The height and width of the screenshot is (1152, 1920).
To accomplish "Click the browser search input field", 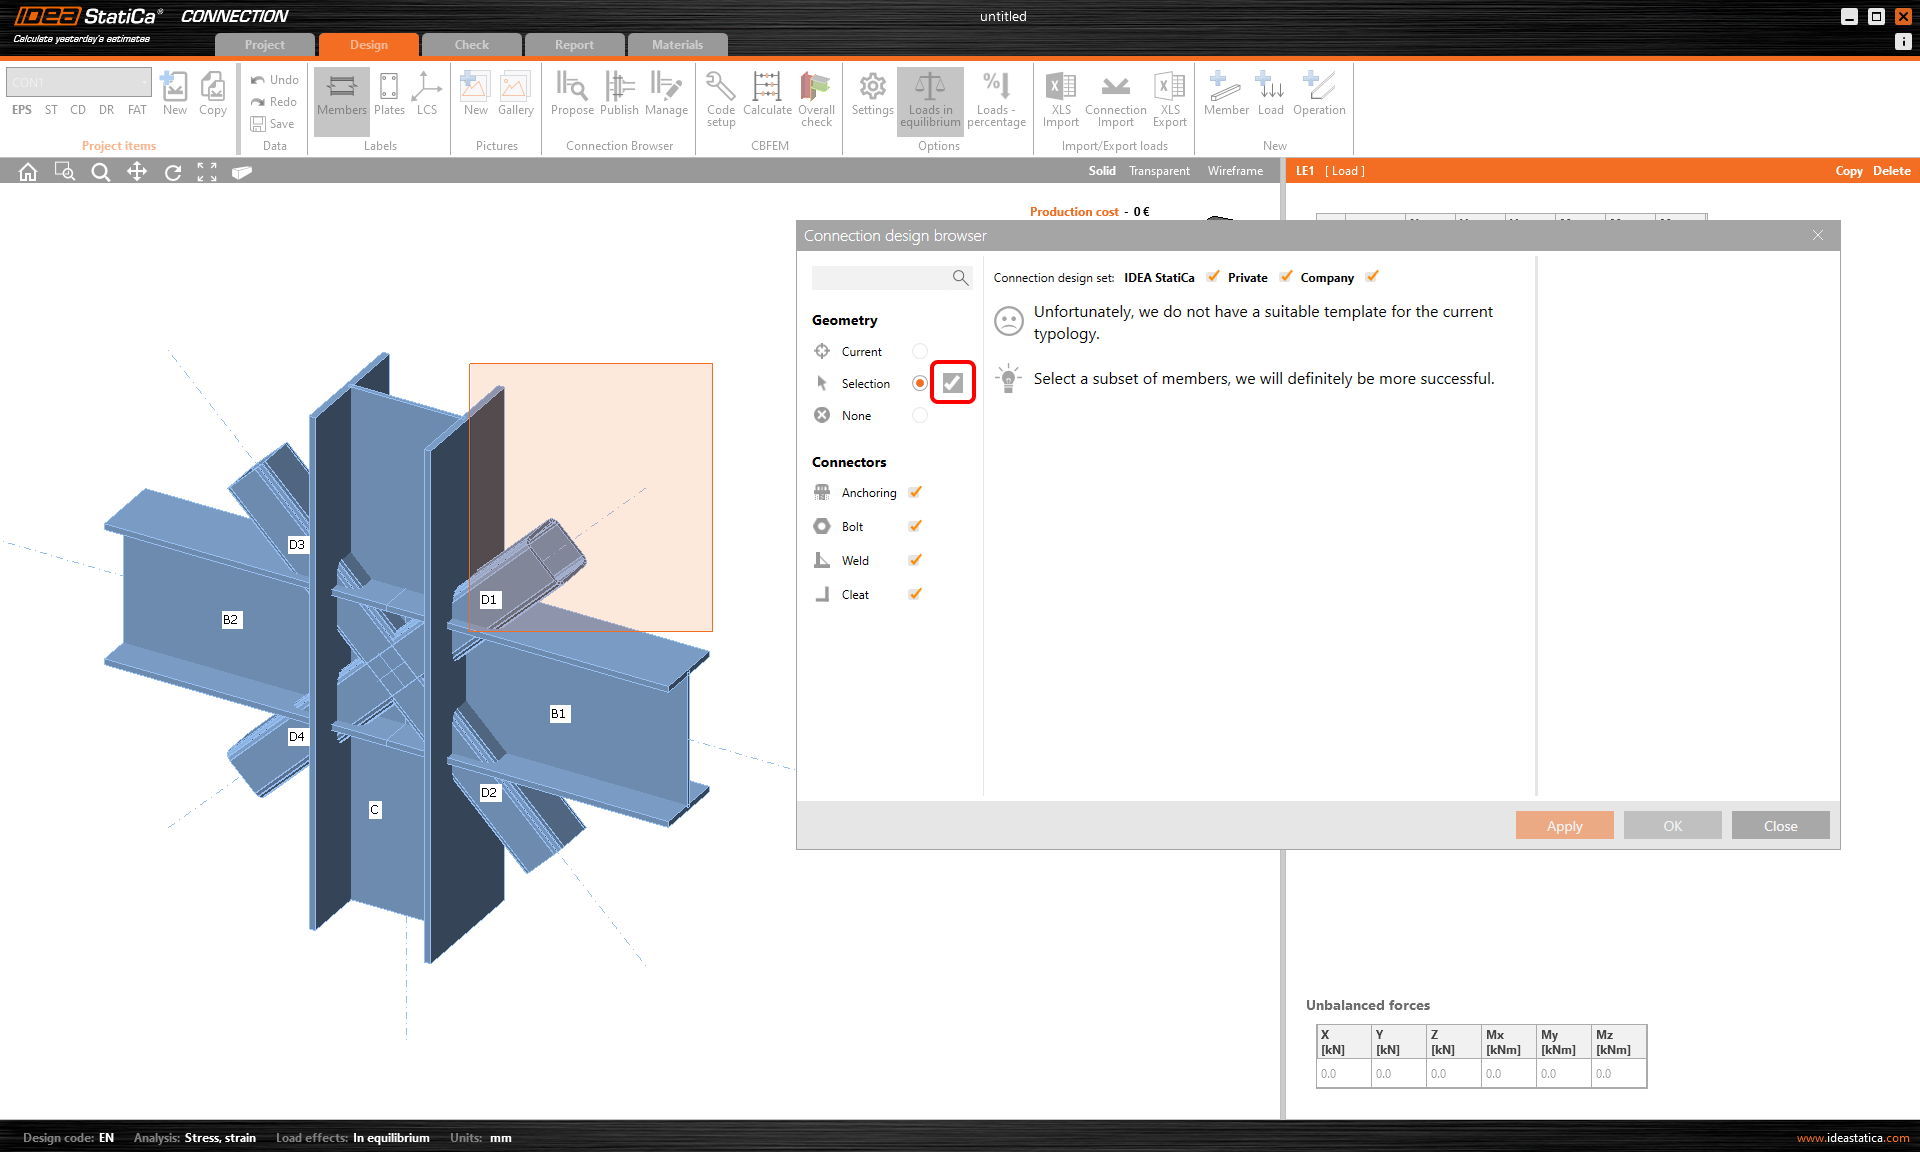I will tap(880, 278).
